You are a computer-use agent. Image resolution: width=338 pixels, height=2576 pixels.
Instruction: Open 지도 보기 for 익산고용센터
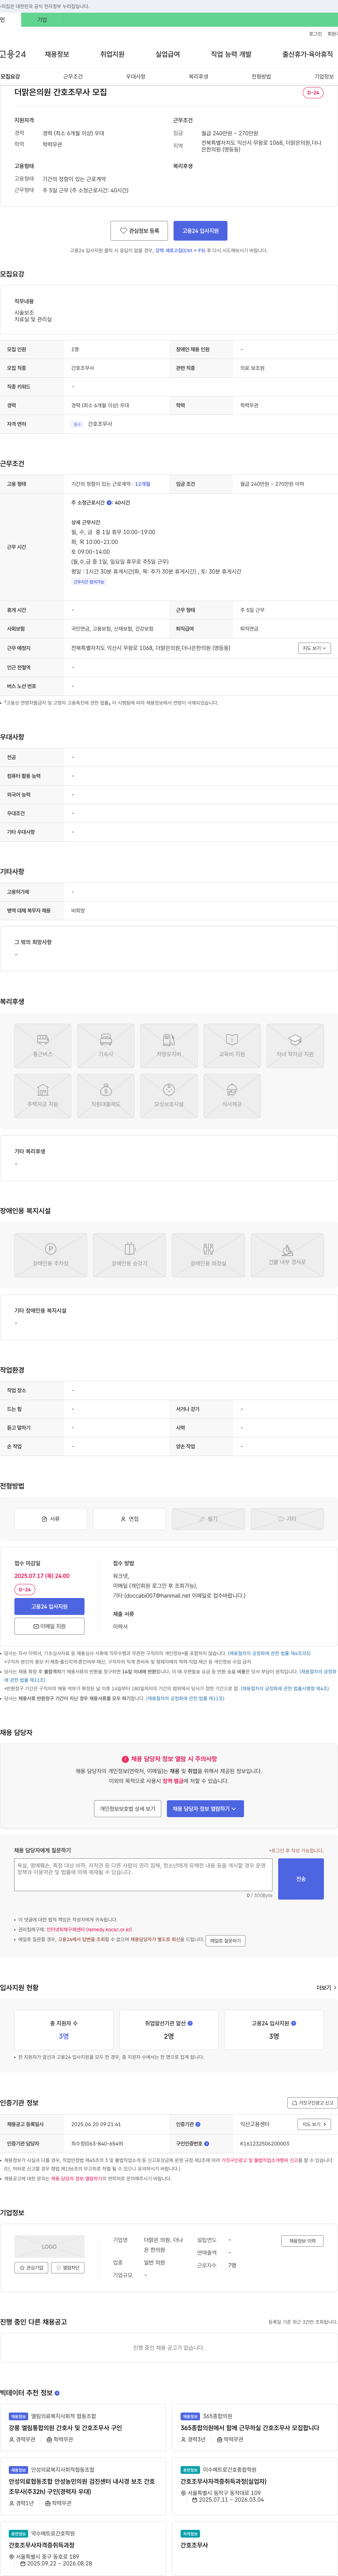(x=314, y=2124)
